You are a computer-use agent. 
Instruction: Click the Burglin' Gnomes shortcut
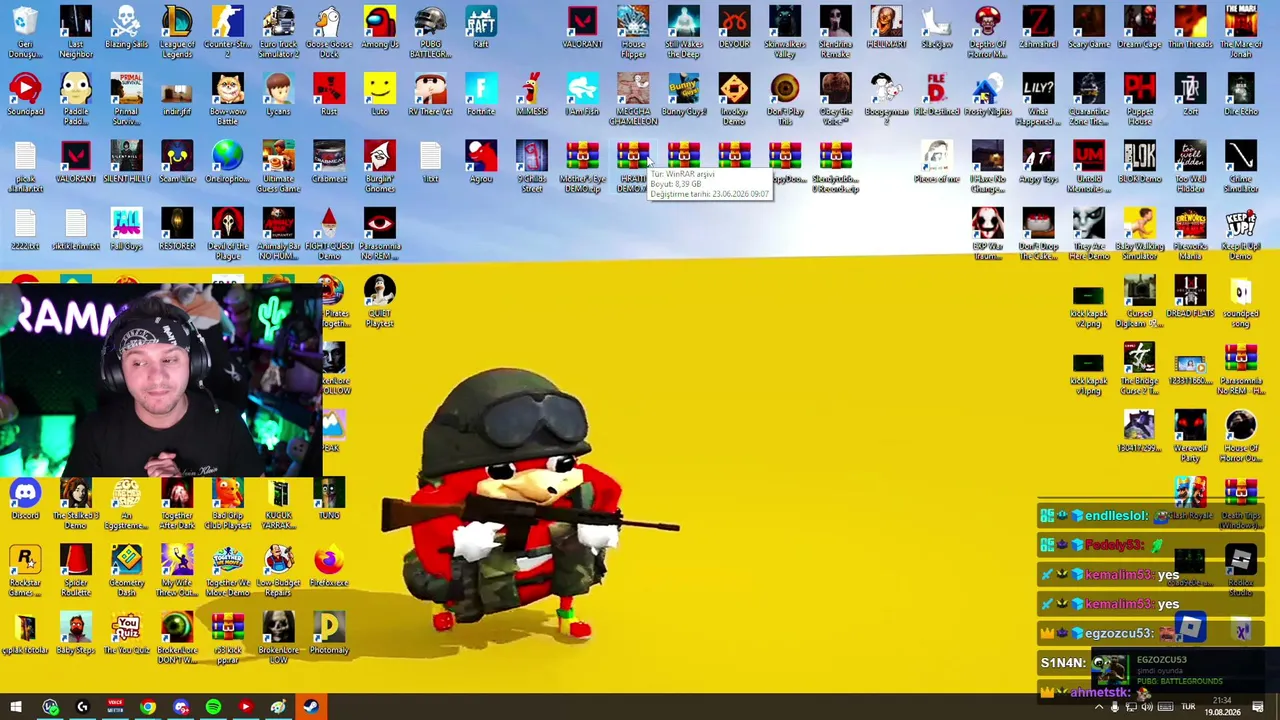(380, 166)
